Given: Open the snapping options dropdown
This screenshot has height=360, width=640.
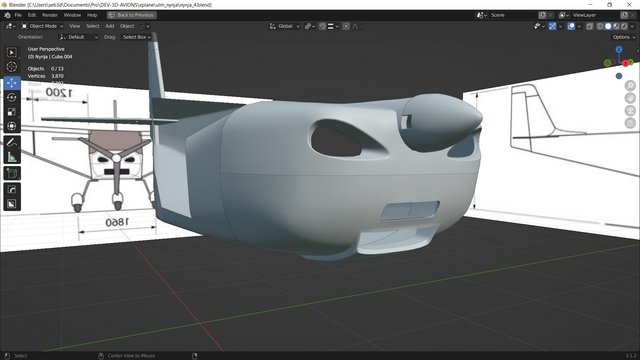Looking at the screenshot, I should (x=333, y=26).
